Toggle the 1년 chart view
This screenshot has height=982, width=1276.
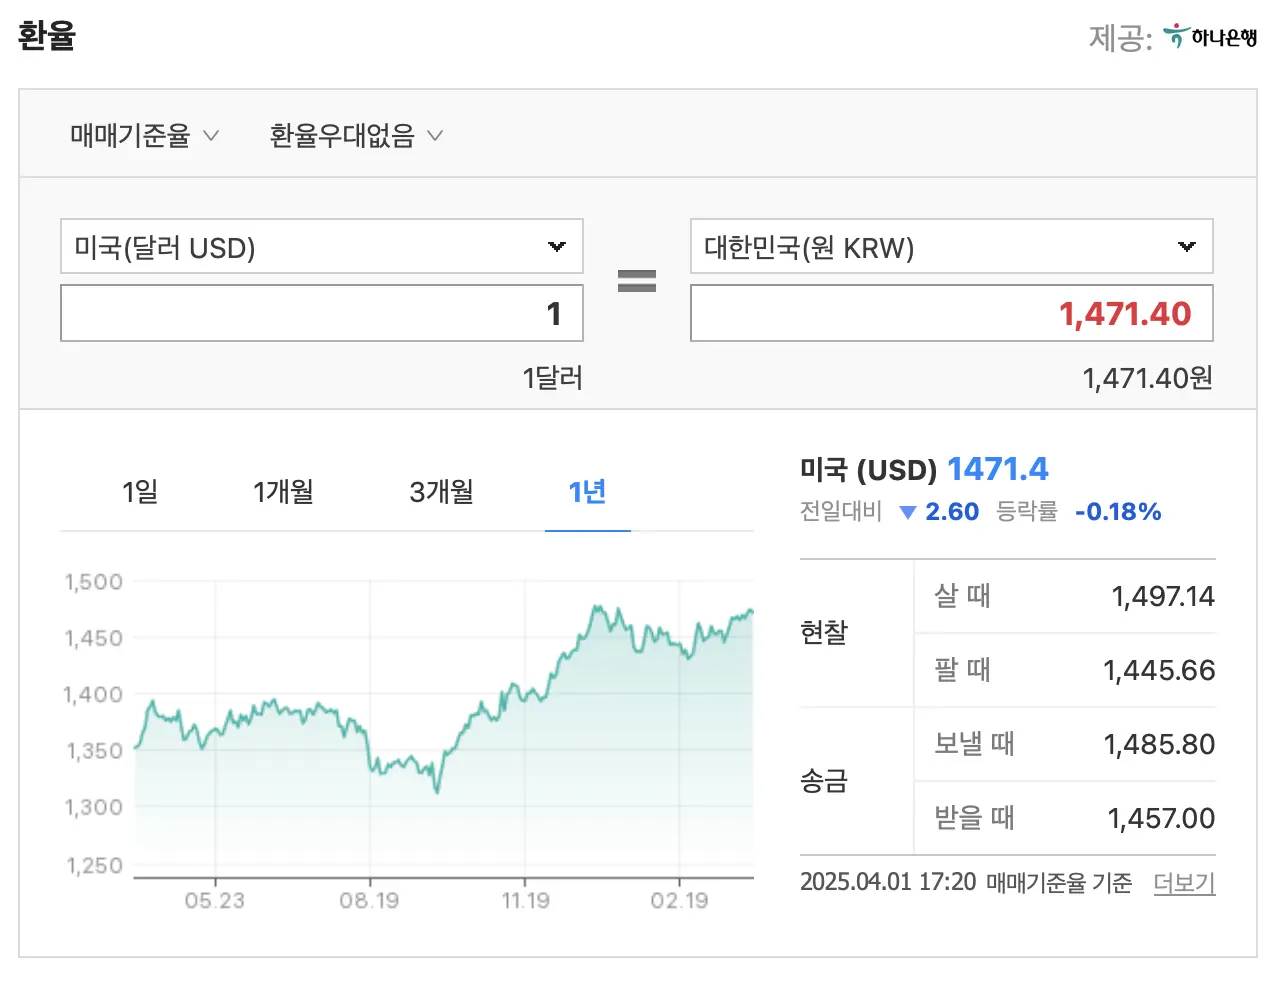coord(587,491)
